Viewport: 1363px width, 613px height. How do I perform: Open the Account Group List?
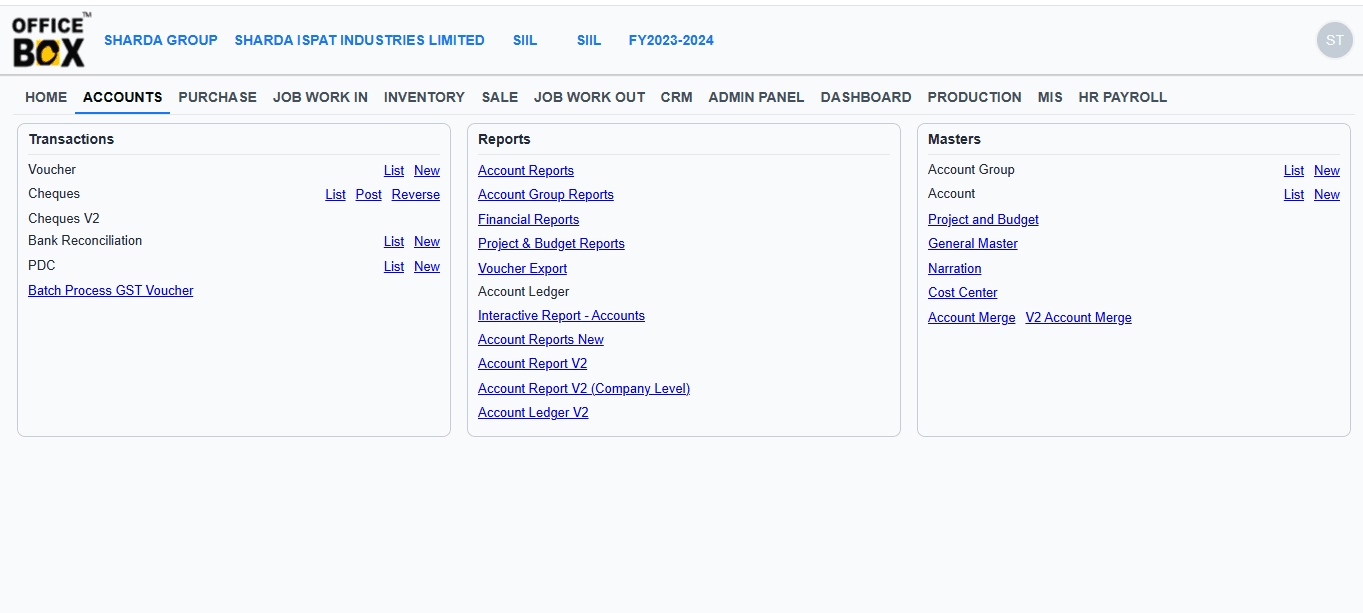[x=1294, y=171]
